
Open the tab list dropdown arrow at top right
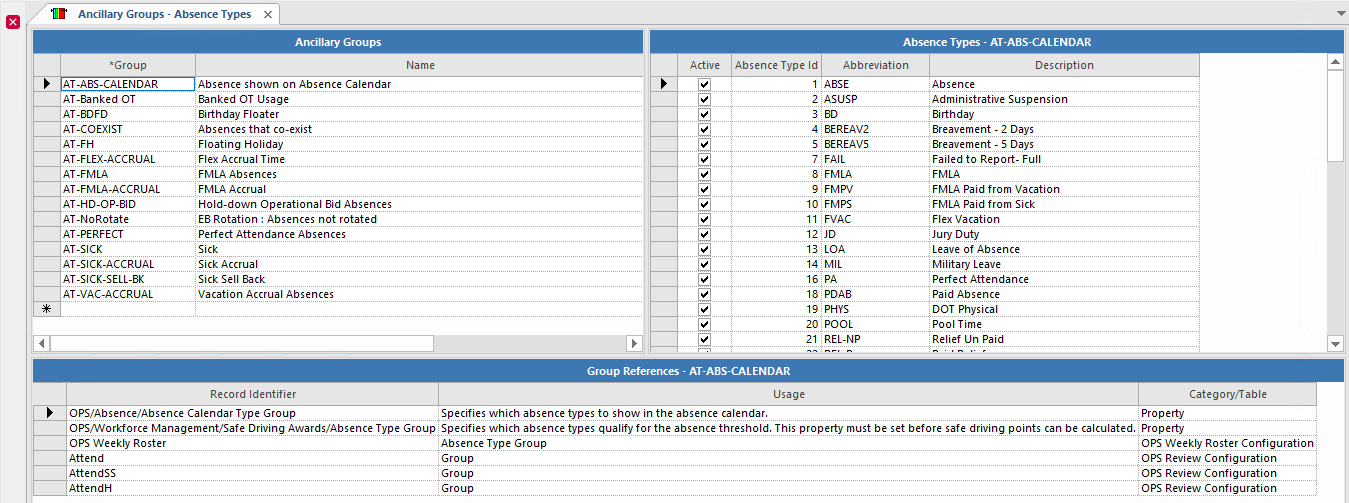(1341, 14)
